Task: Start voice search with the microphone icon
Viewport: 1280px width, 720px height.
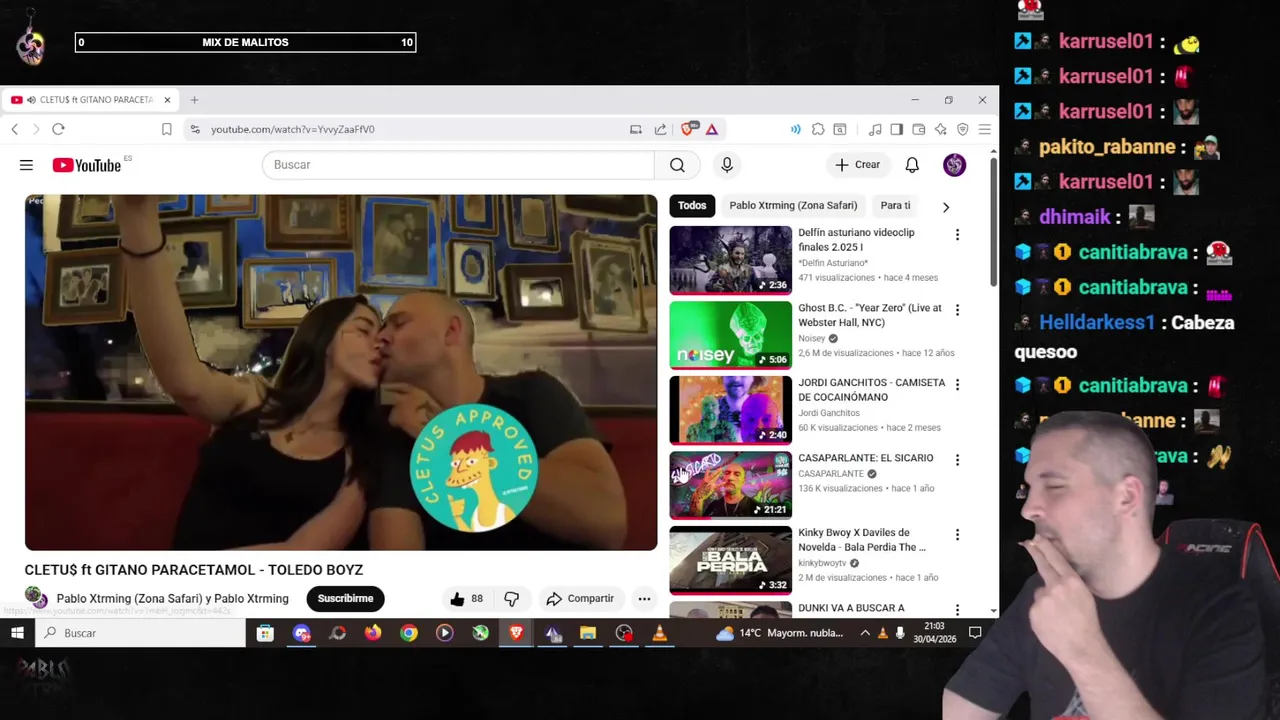Action: point(727,165)
